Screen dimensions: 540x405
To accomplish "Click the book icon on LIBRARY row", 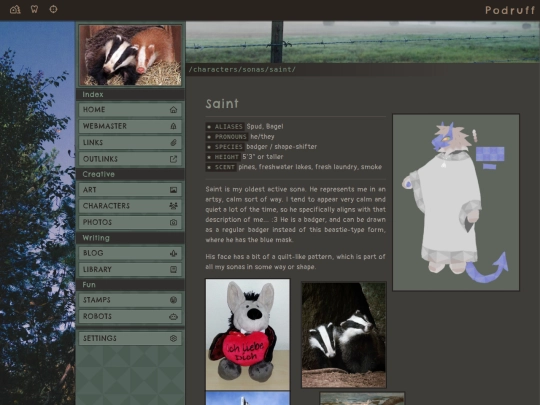I will 173,269.
